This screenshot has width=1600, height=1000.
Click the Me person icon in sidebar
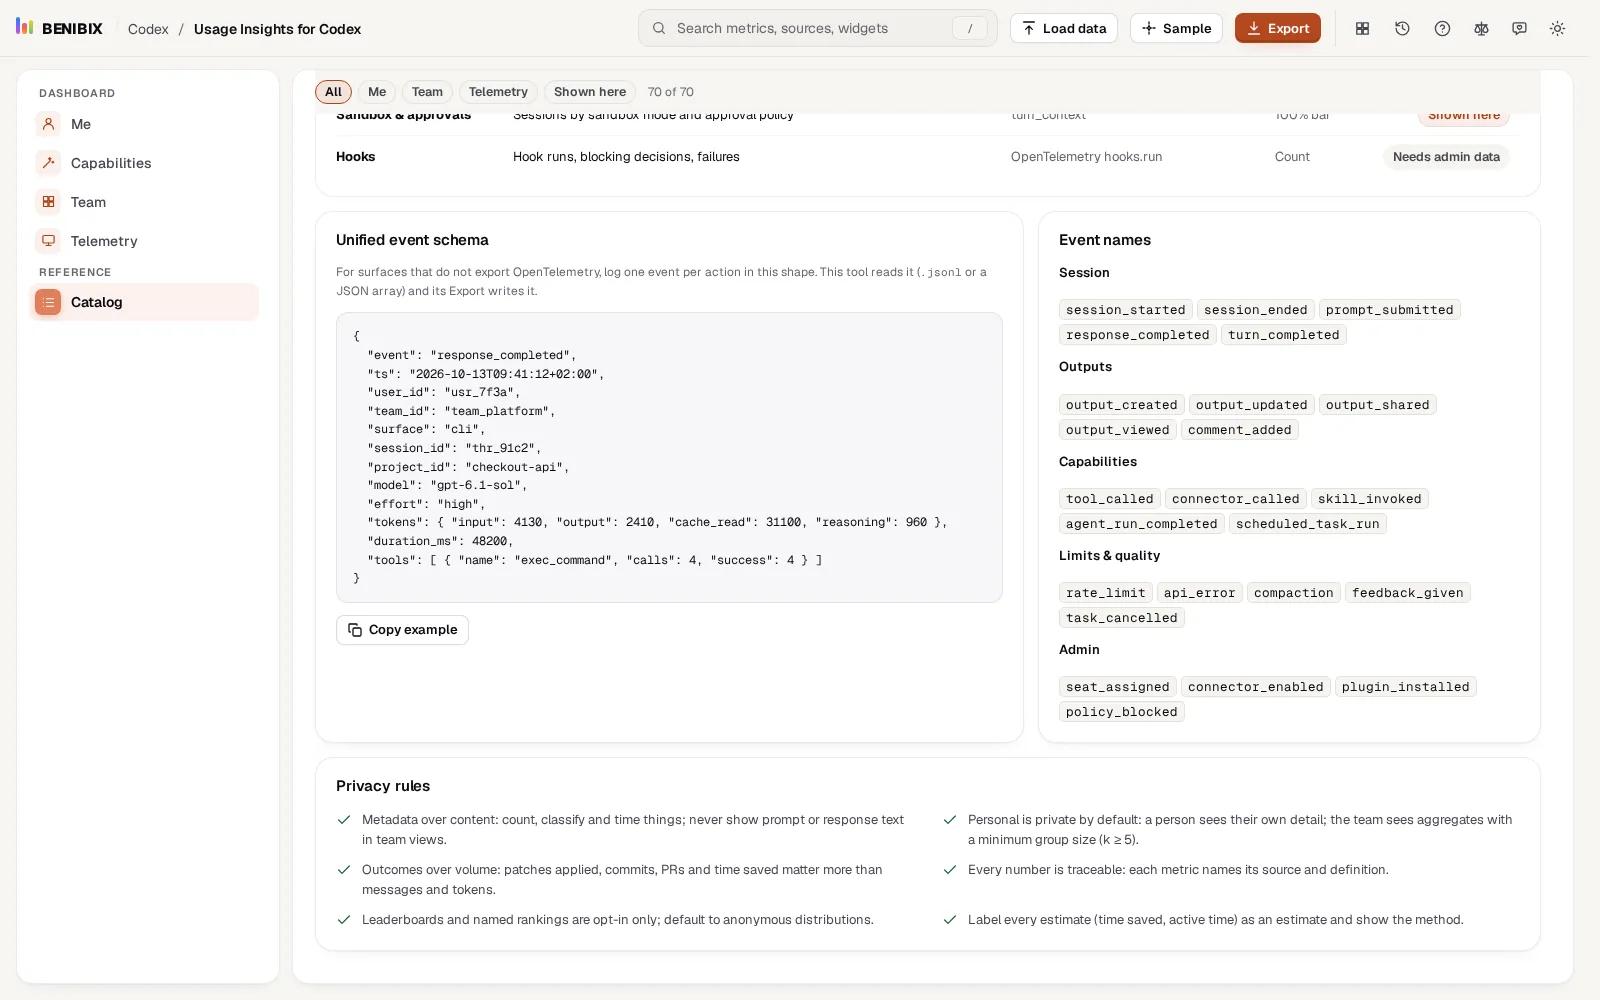point(48,124)
